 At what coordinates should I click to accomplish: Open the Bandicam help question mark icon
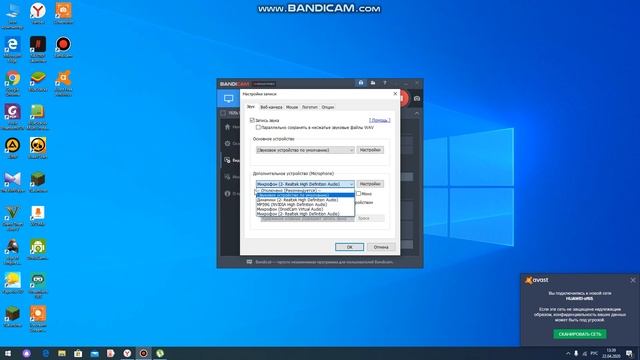click(x=384, y=83)
